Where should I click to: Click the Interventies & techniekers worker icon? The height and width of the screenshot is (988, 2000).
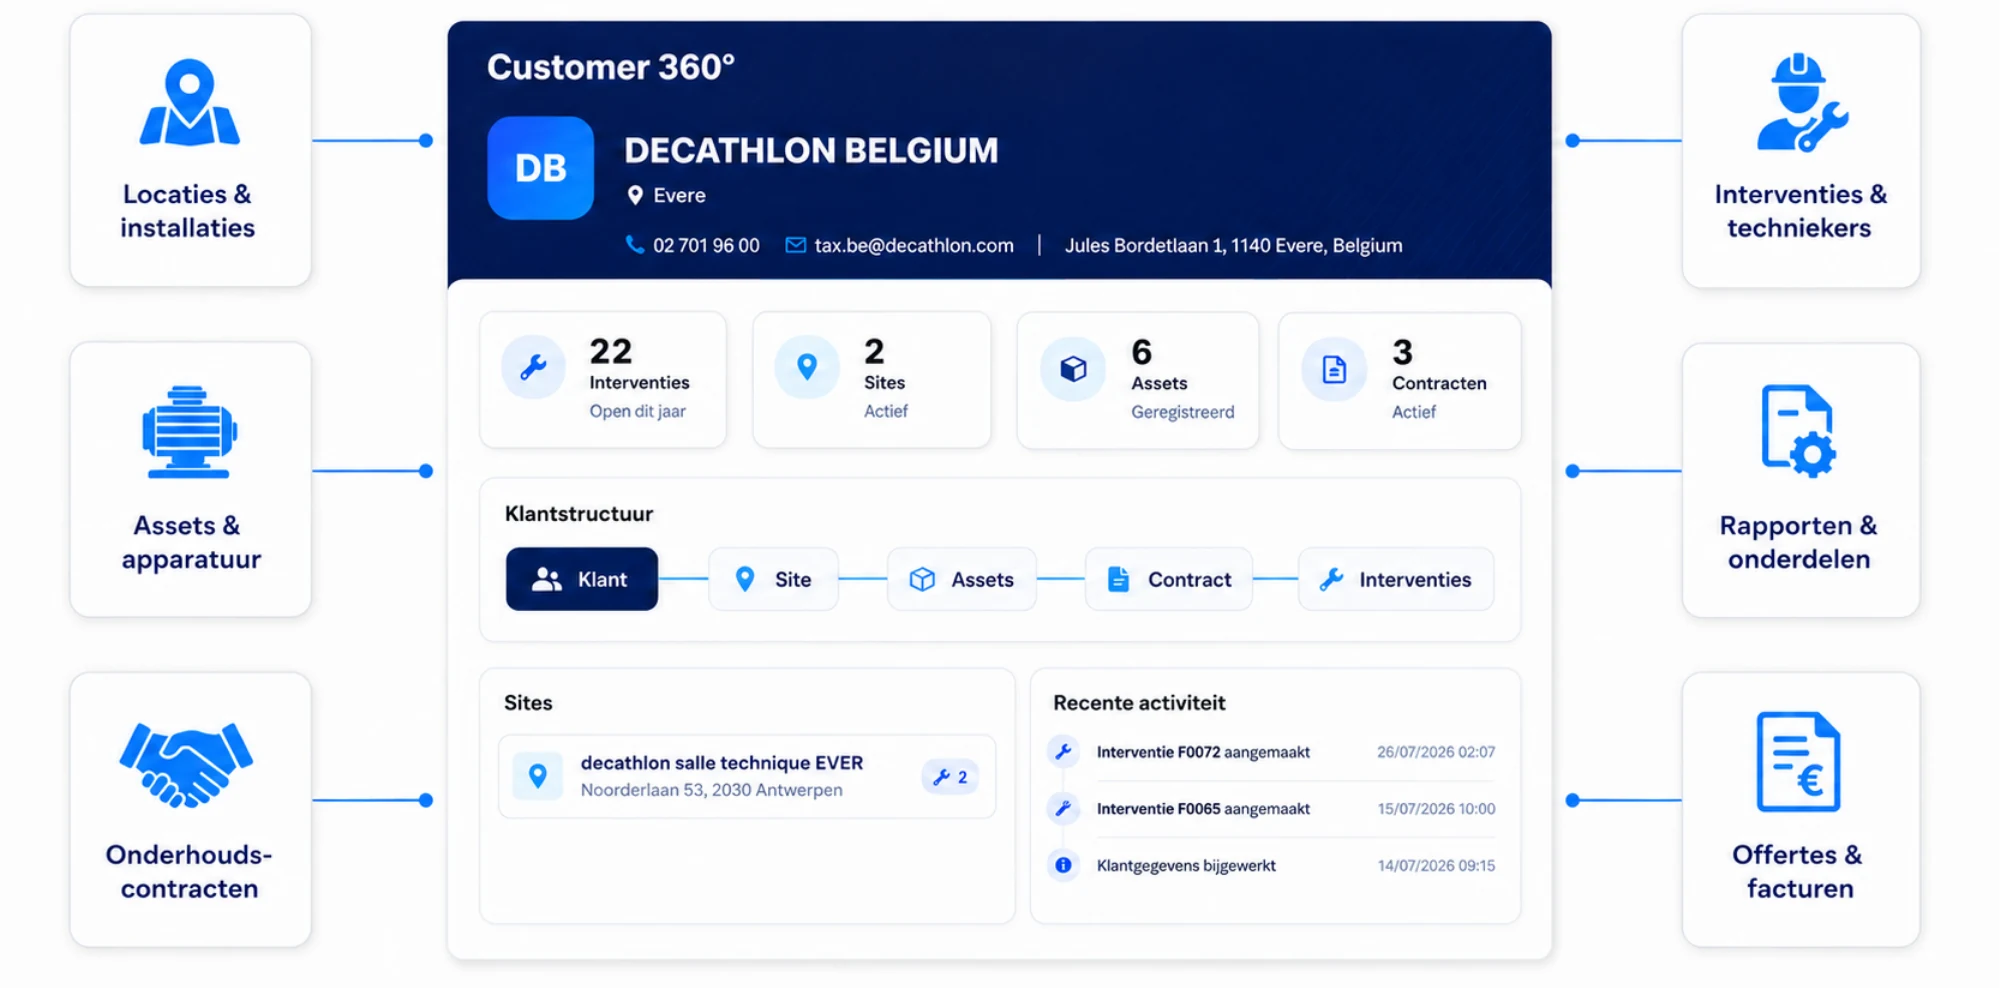click(x=1801, y=103)
